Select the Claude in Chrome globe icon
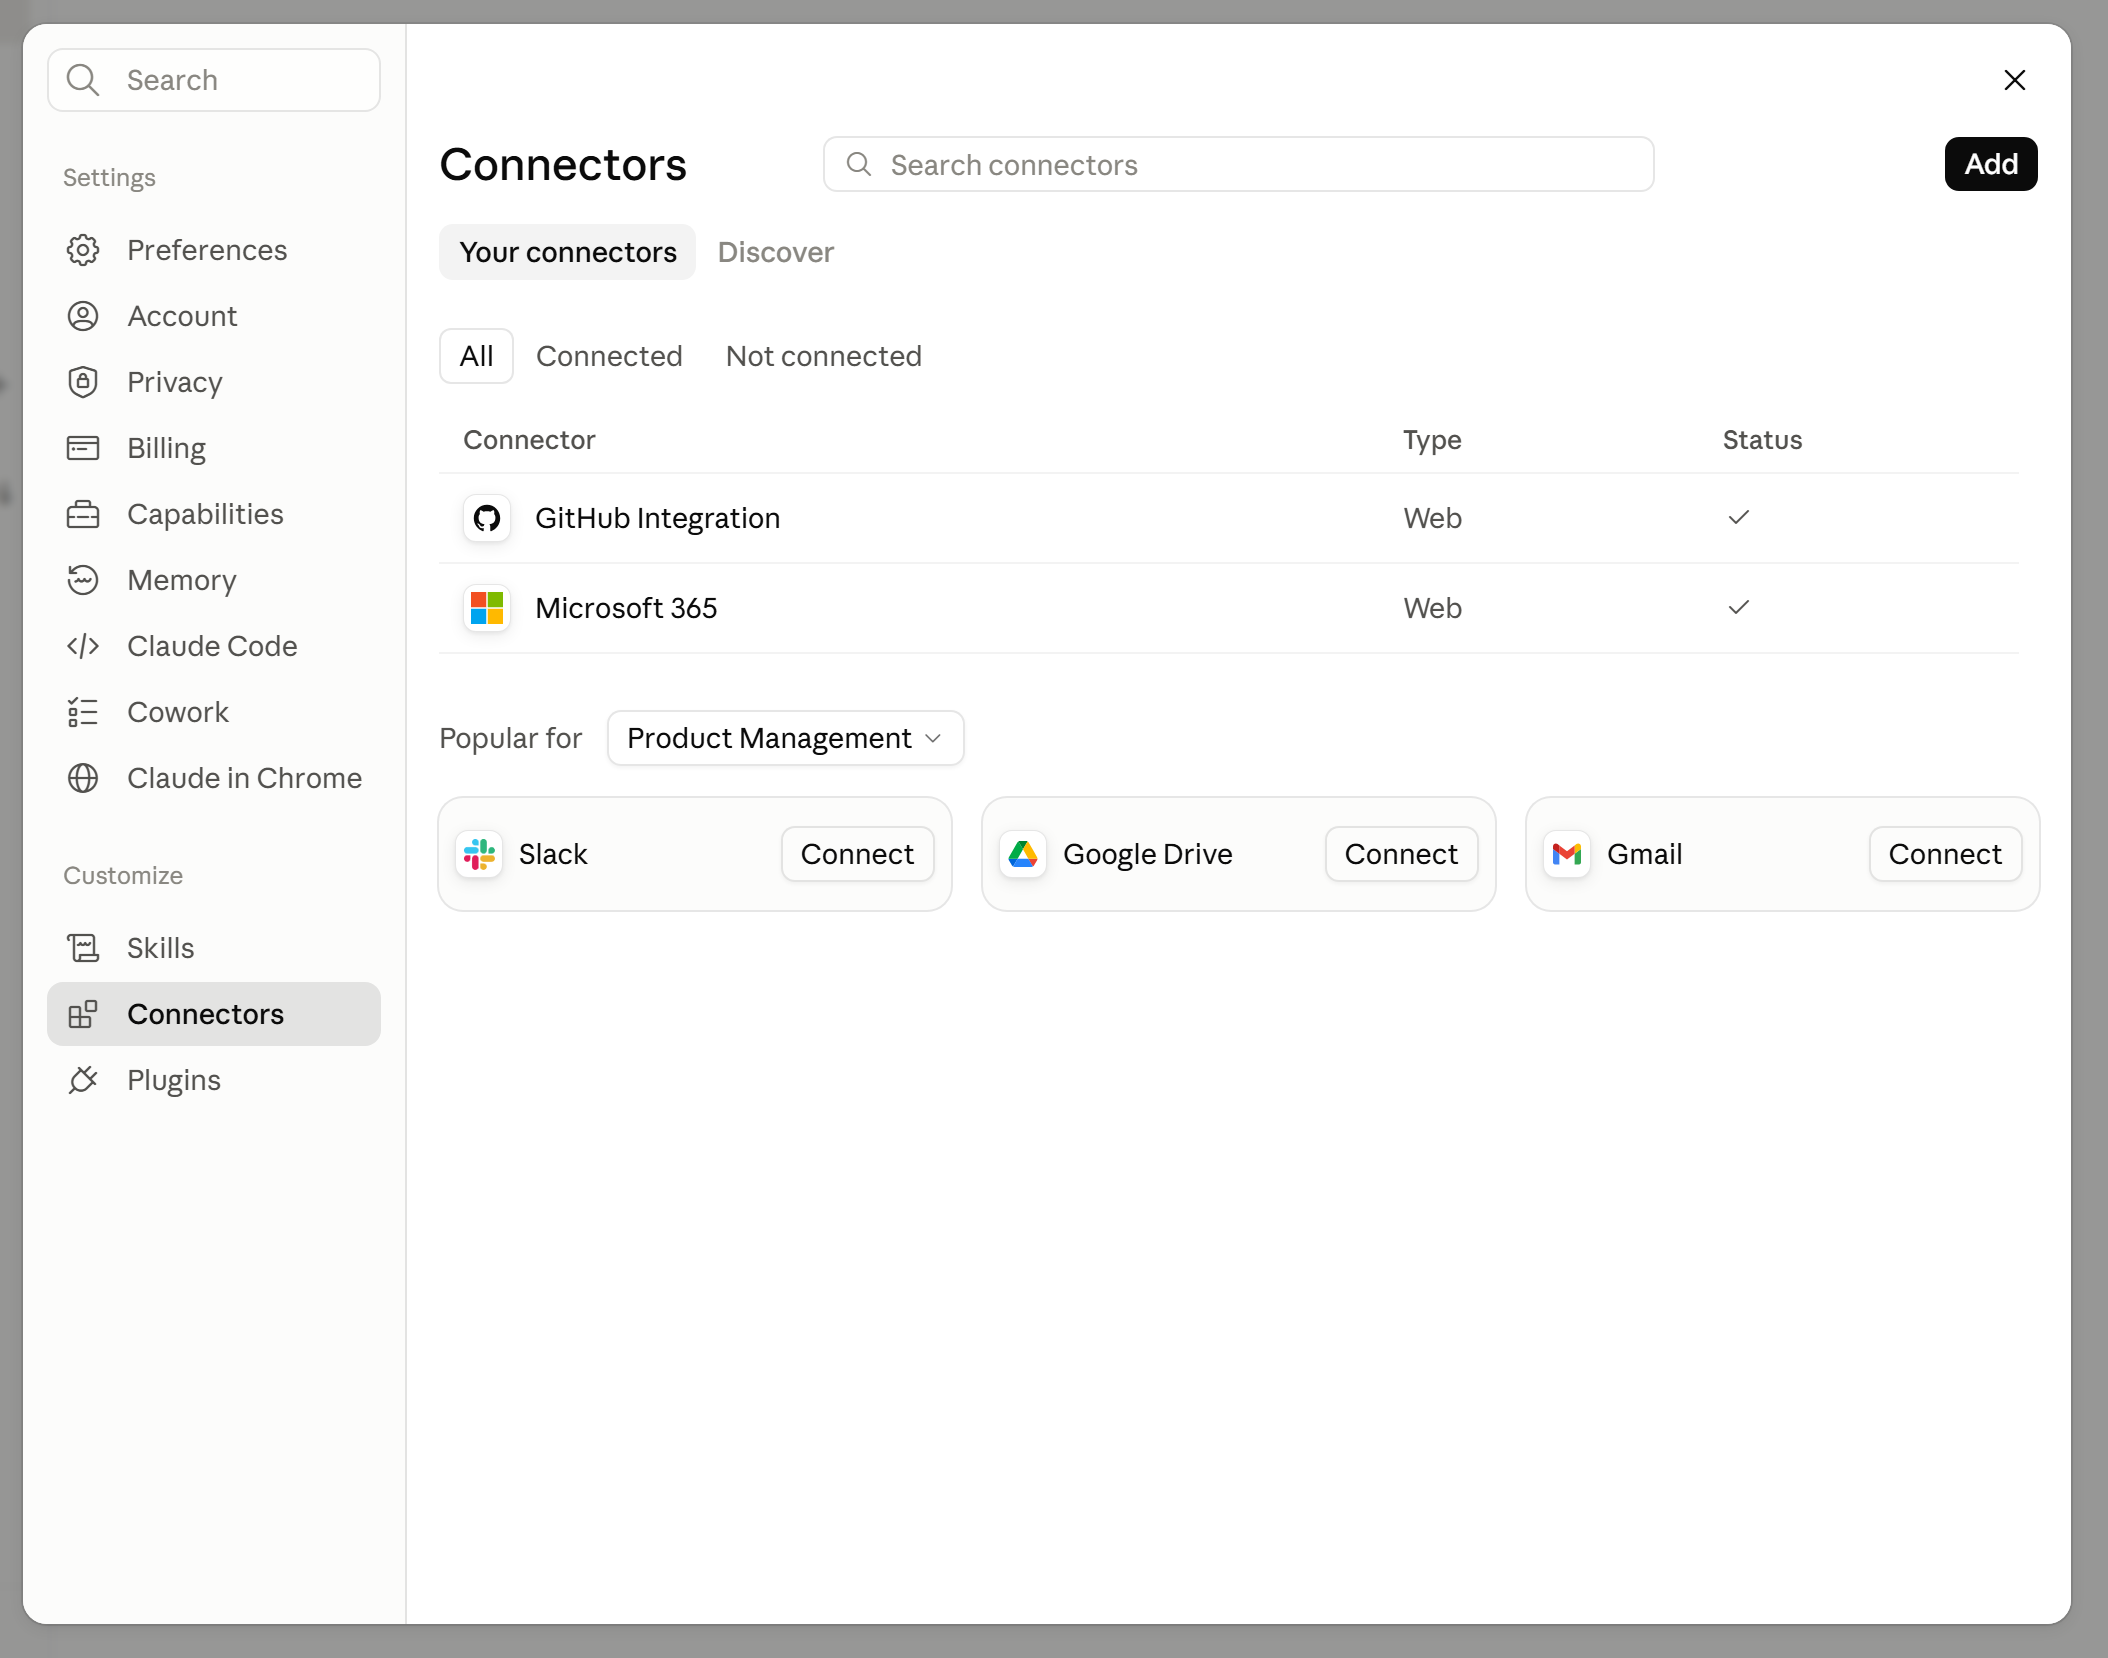 point(83,778)
